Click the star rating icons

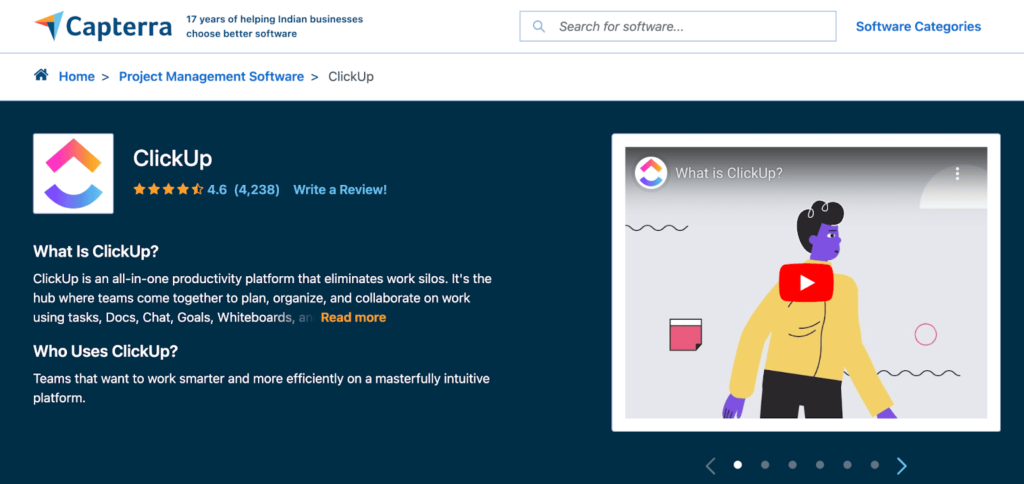point(168,190)
